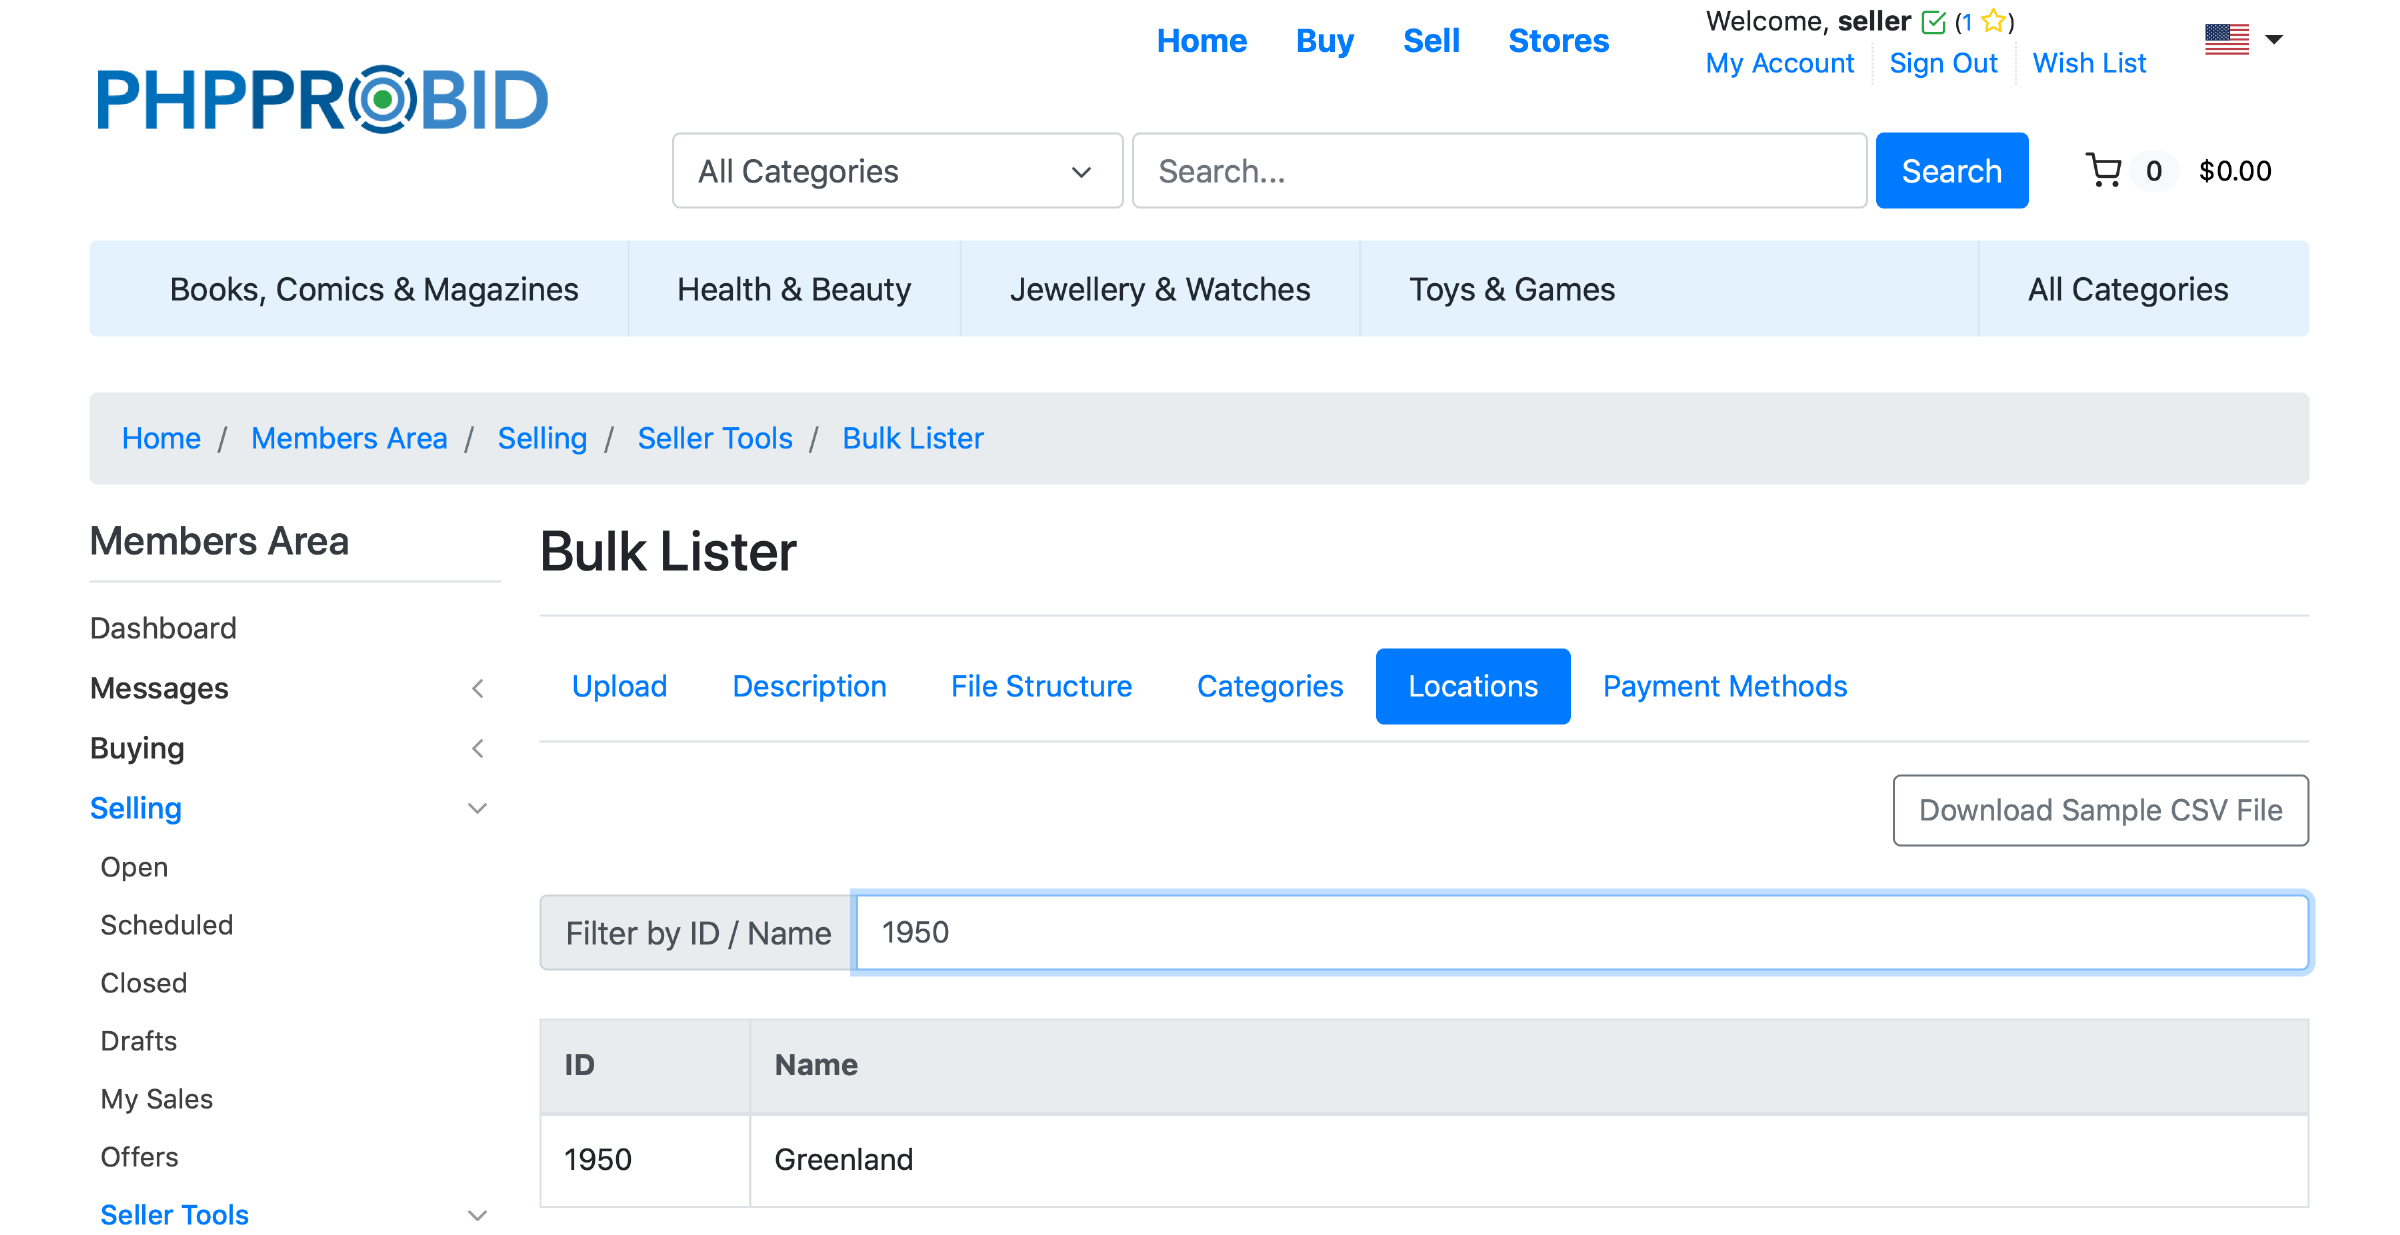The width and height of the screenshot is (2400, 1235).
Task: Switch to the File Structure tab
Action: coord(1041,686)
